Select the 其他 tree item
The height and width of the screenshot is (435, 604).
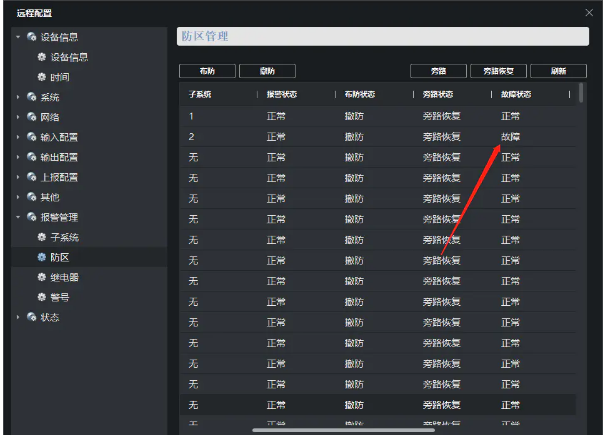[x=50, y=197]
